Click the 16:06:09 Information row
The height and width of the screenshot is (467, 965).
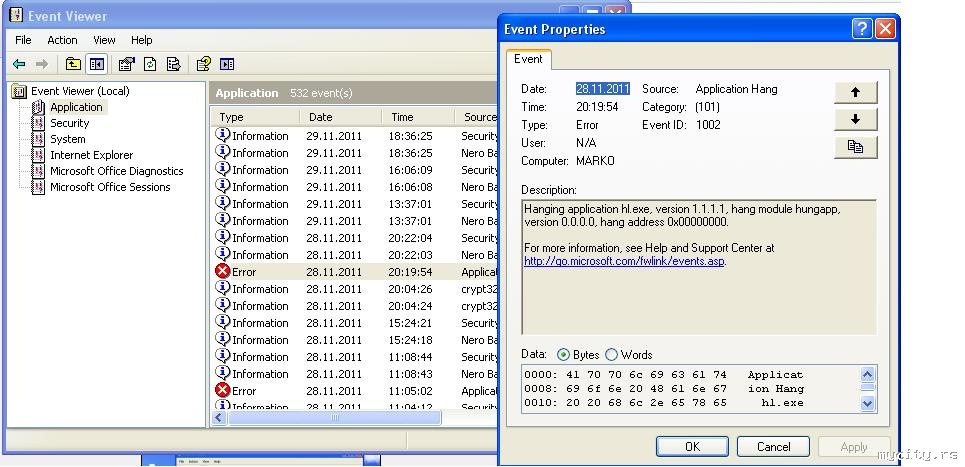pyautogui.click(x=355, y=170)
